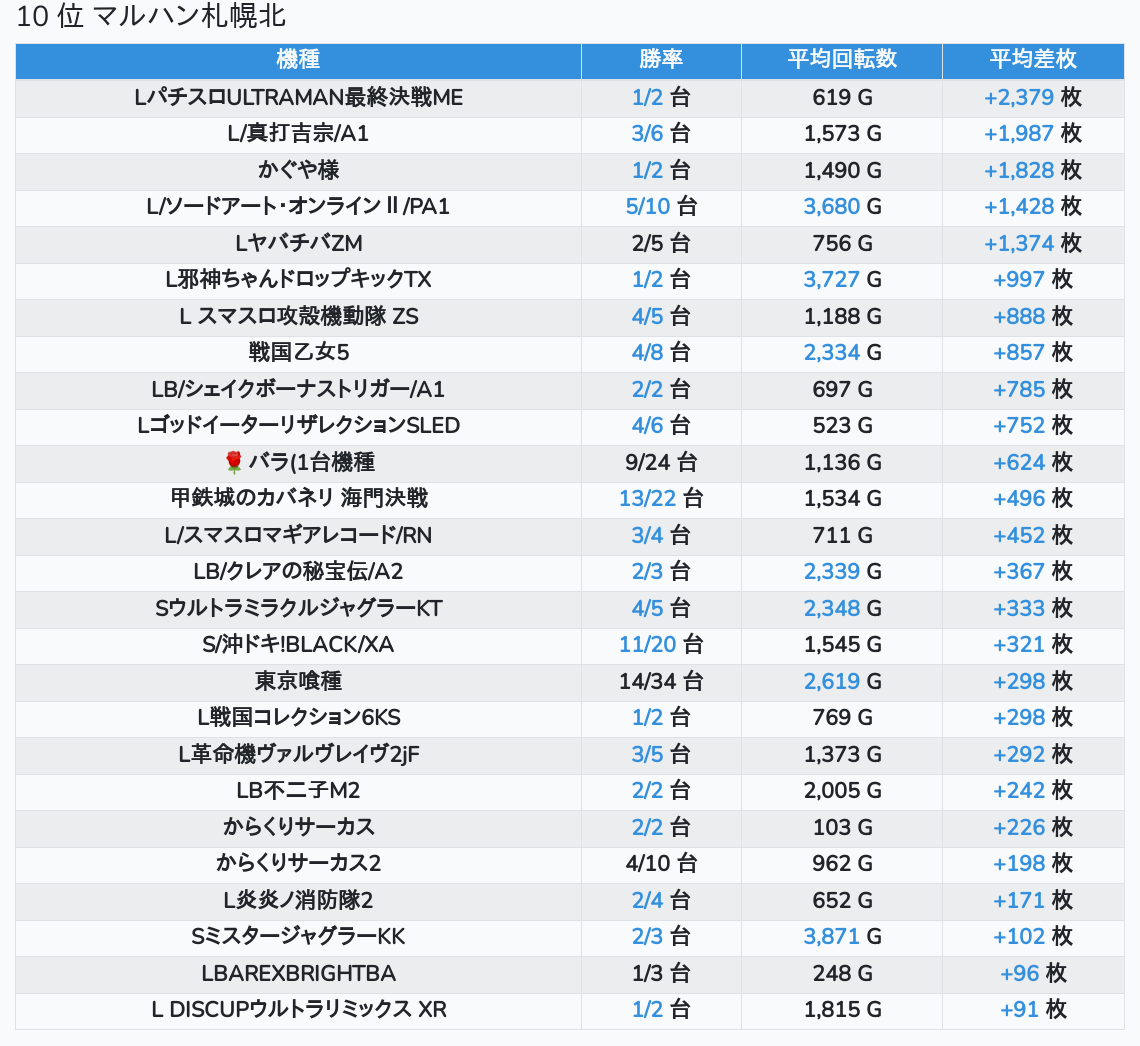
Task: Click the 3/6 台 win rate cell
Action: tap(661, 134)
